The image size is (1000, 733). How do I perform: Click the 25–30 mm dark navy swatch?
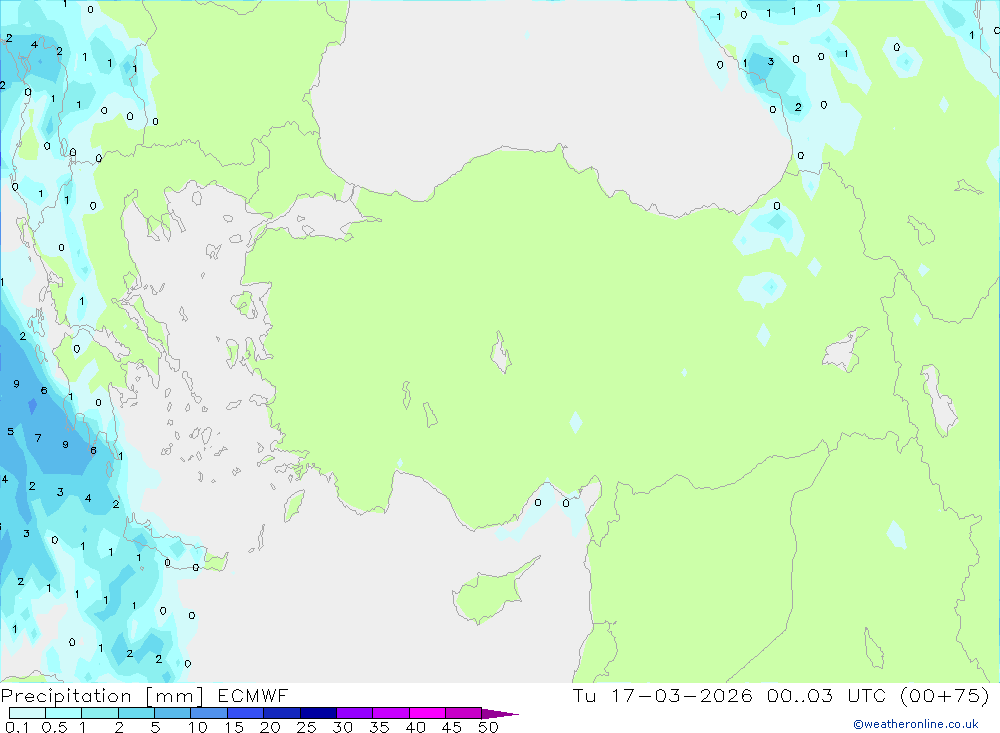click(x=318, y=713)
